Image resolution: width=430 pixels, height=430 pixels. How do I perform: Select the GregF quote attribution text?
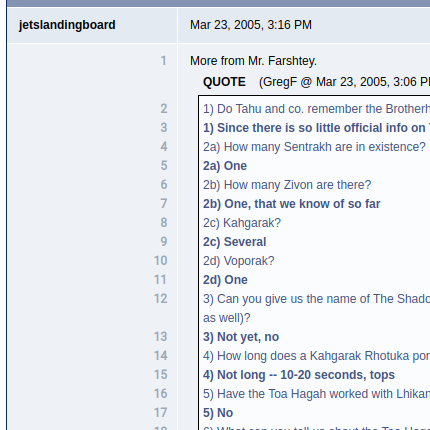pos(344,82)
